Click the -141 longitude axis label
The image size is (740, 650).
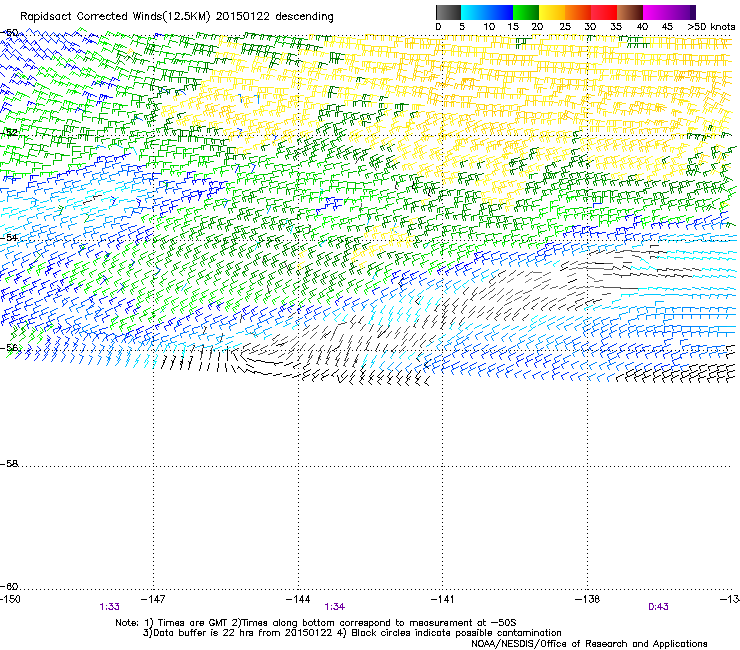(x=443, y=599)
